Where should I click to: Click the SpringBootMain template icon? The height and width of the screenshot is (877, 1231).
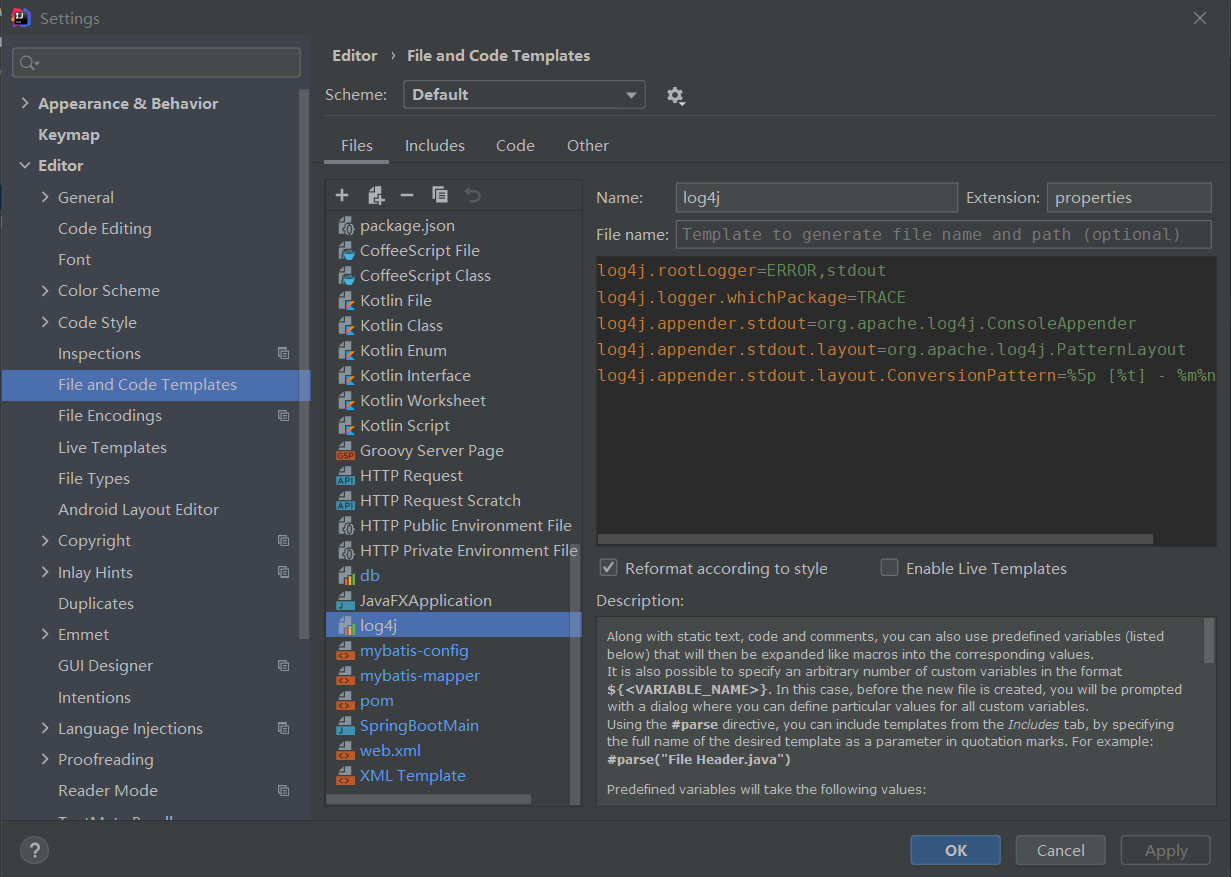pyautogui.click(x=345, y=726)
